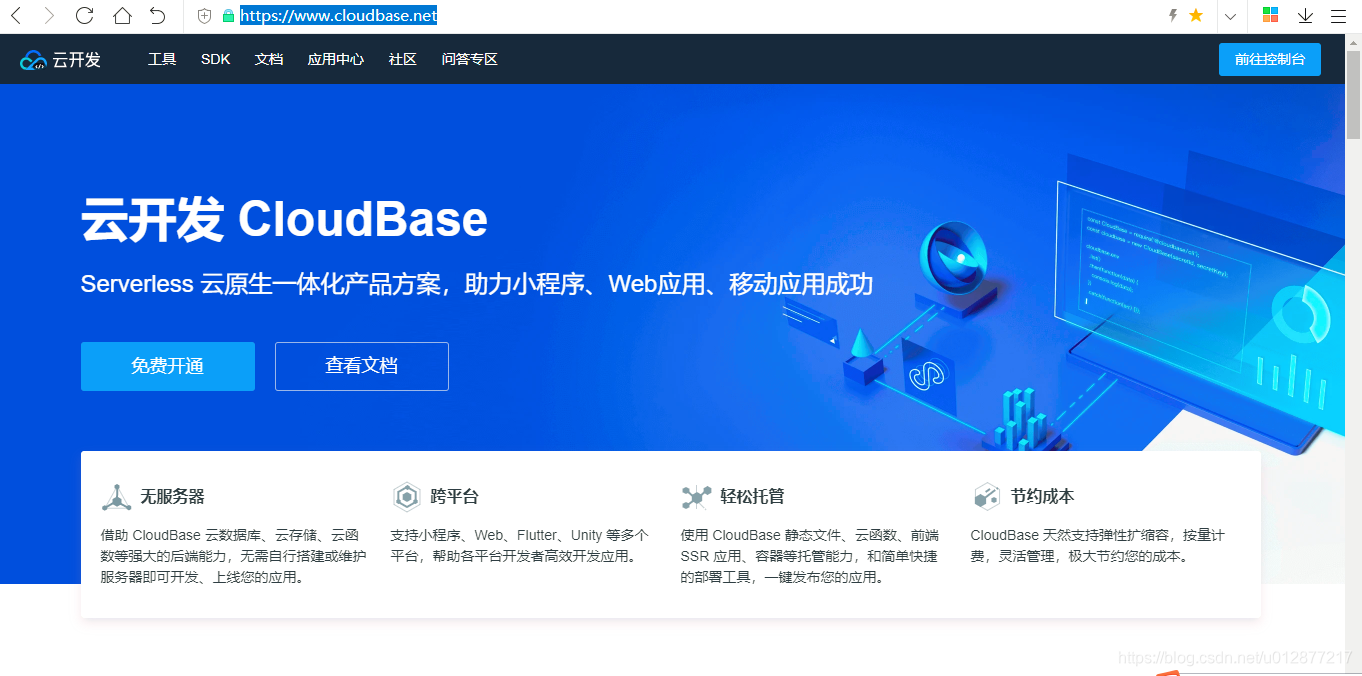Viewport: 1362px width, 676px height.
Task: Click the 轻松托管 wrench icon
Action: (x=697, y=496)
